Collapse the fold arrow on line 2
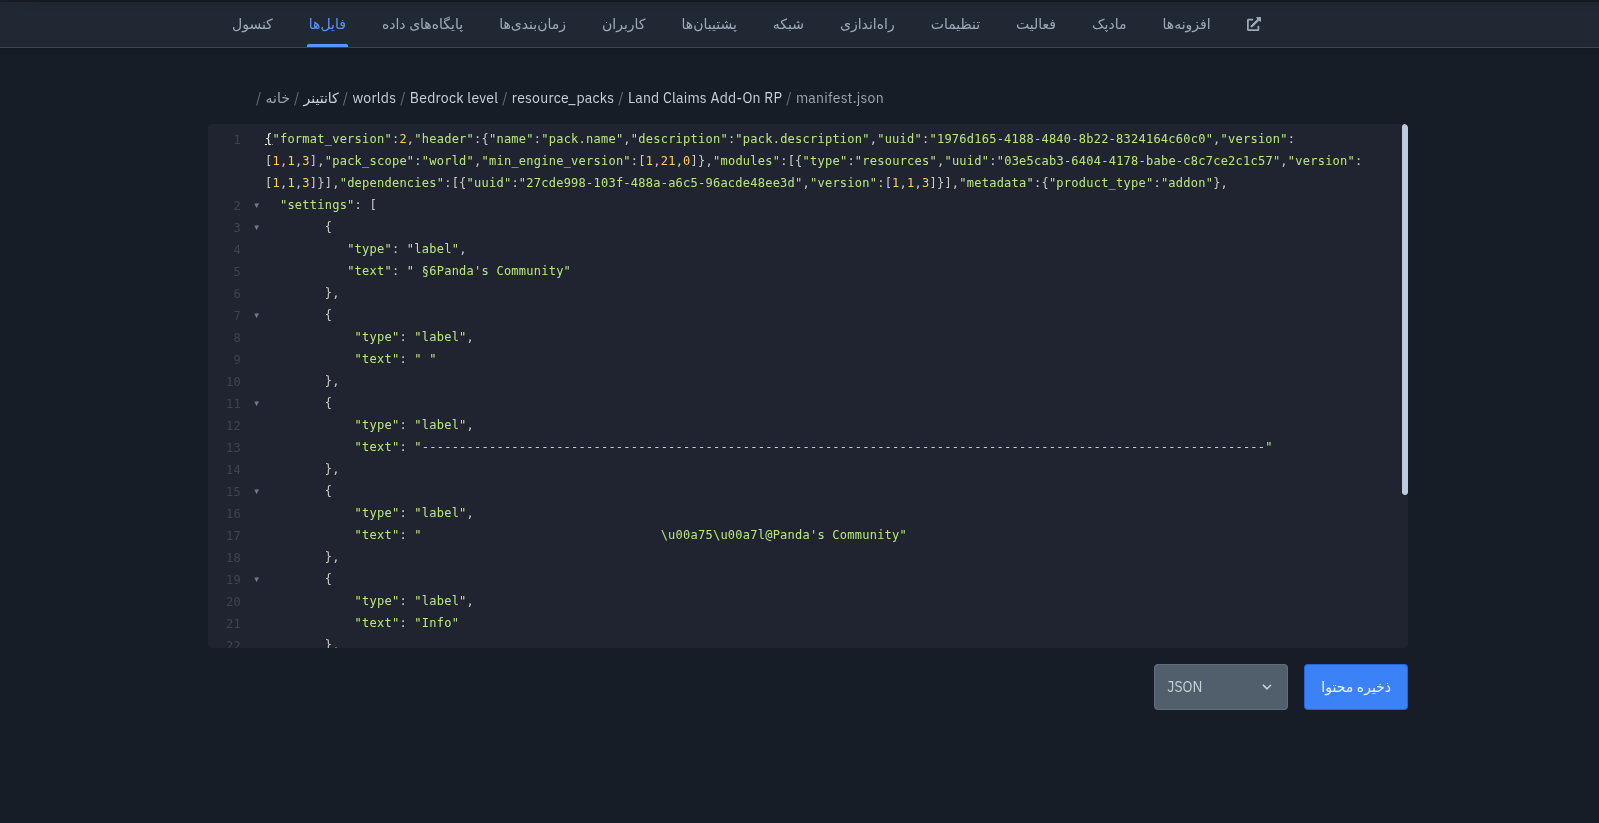This screenshot has height=823, width=1599. pos(257,205)
